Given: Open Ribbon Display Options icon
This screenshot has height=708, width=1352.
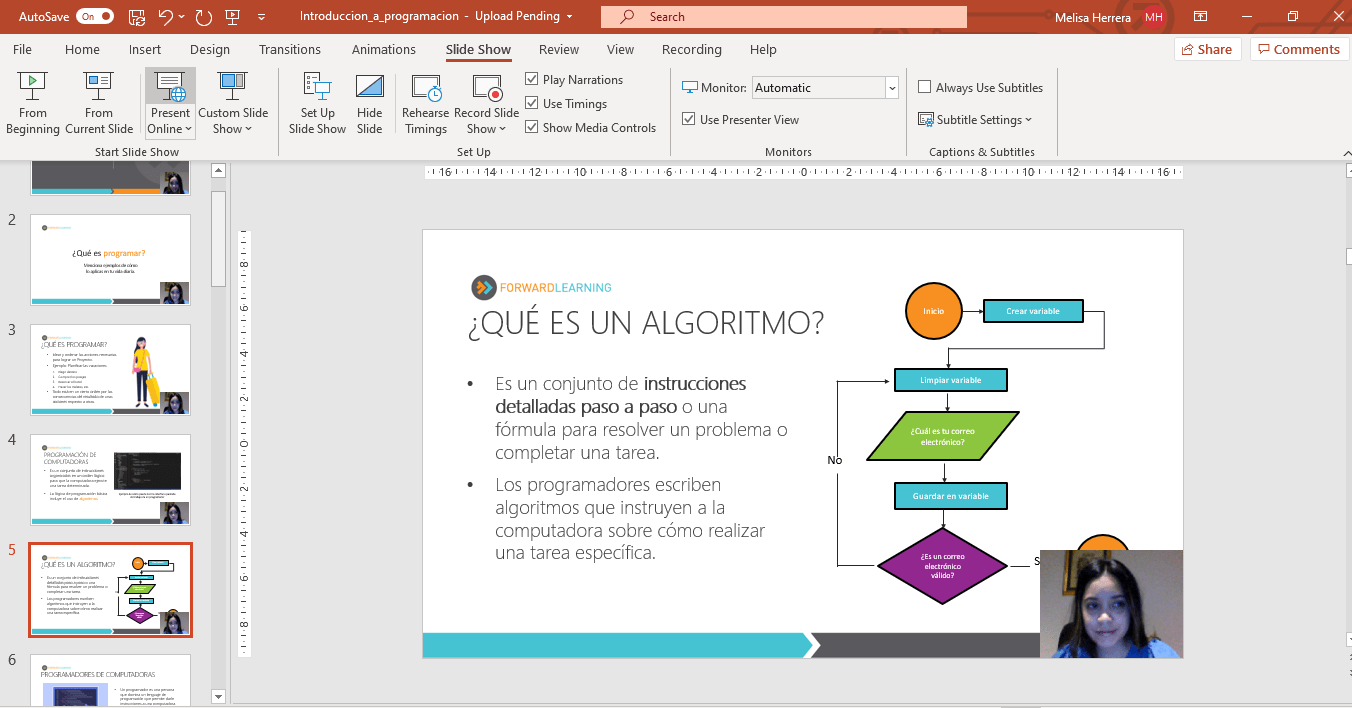Looking at the screenshot, I should click(x=1201, y=16).
